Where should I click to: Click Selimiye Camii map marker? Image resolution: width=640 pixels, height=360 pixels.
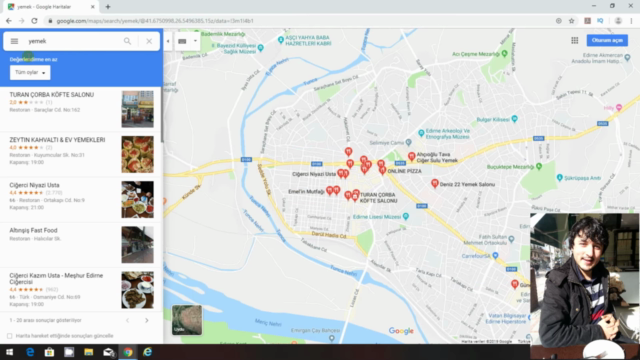point(408,142)
